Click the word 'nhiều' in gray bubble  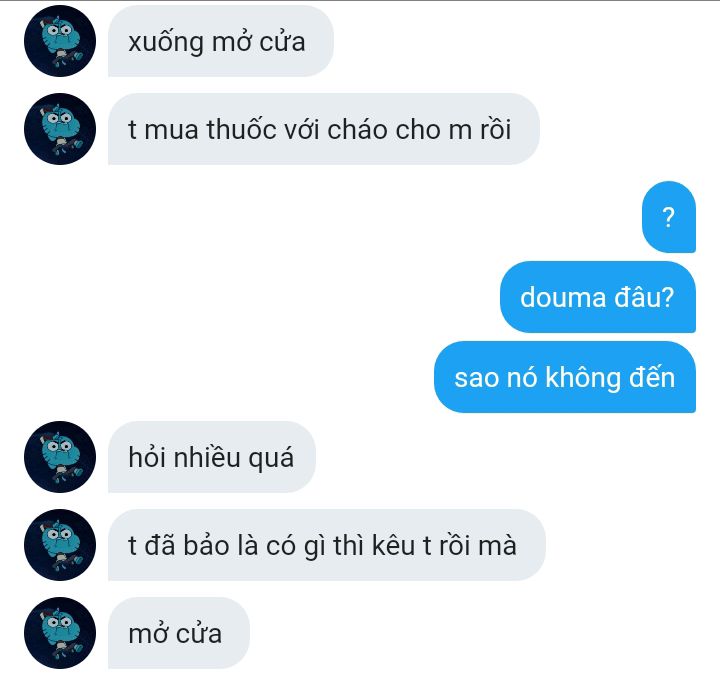(207, 457)
